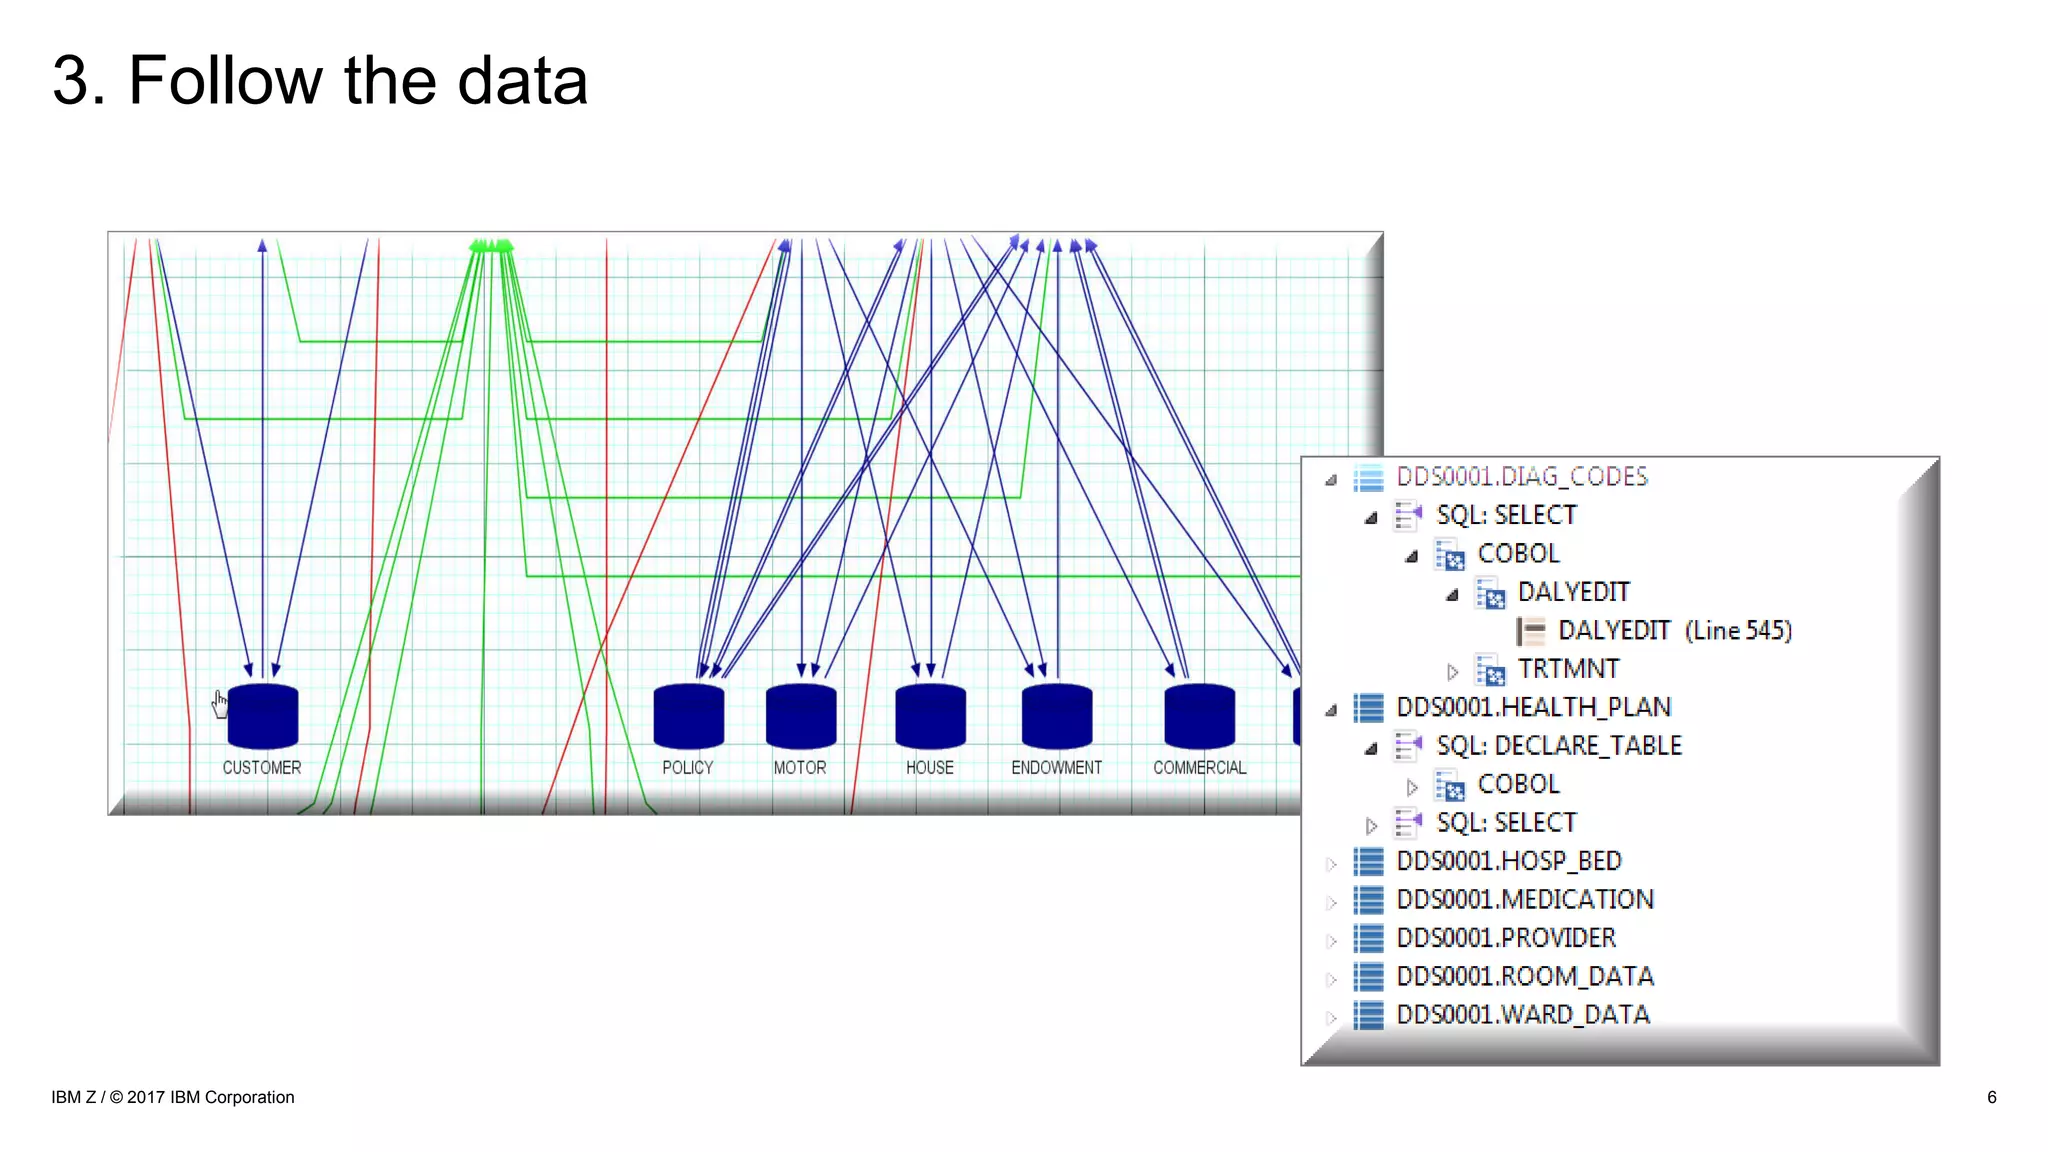
Task: Click the MOTOR database cylinder icon
Action: [800, 716]
